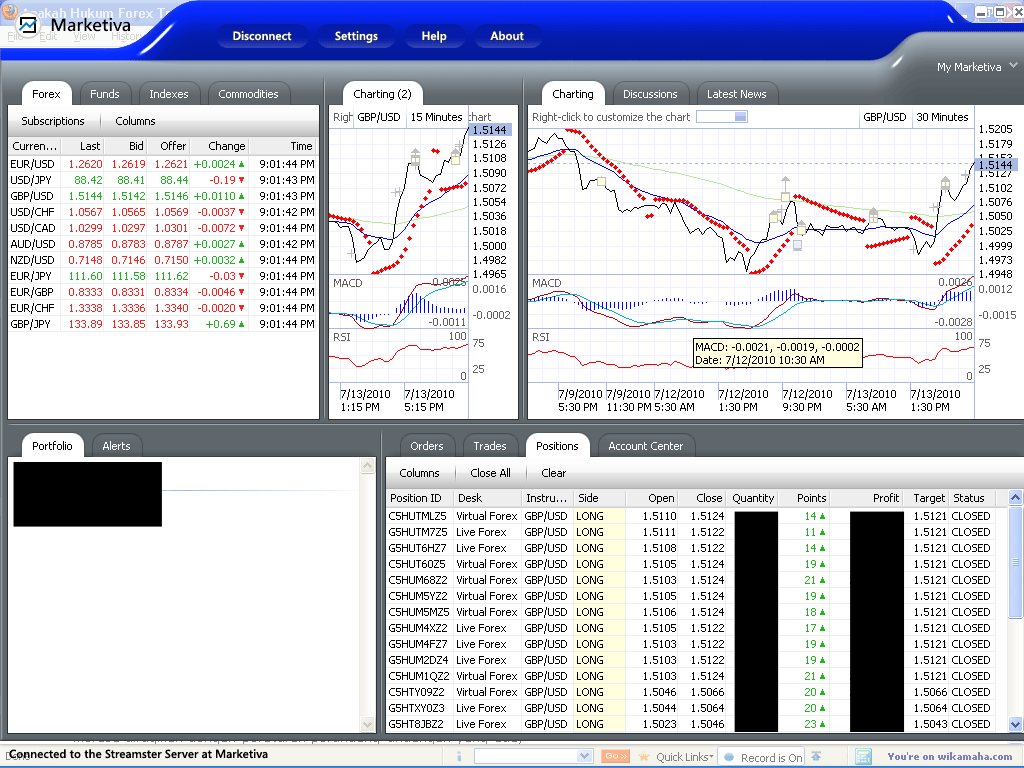Click Close All in Positions panel

pos(490,473)
